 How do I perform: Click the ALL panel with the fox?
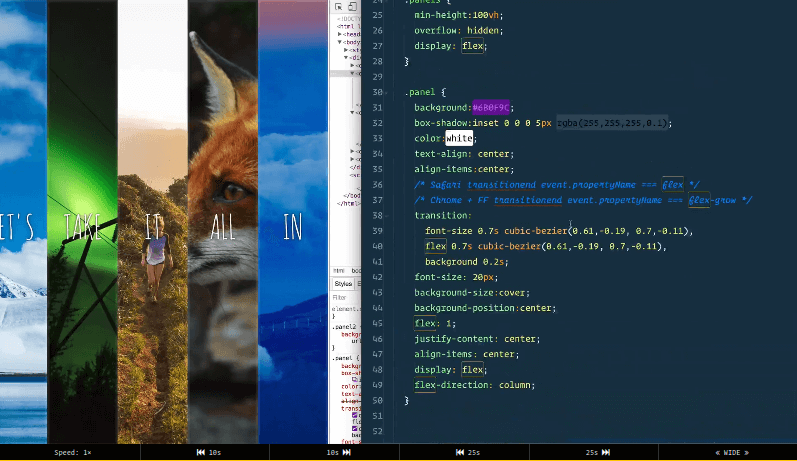223,222
